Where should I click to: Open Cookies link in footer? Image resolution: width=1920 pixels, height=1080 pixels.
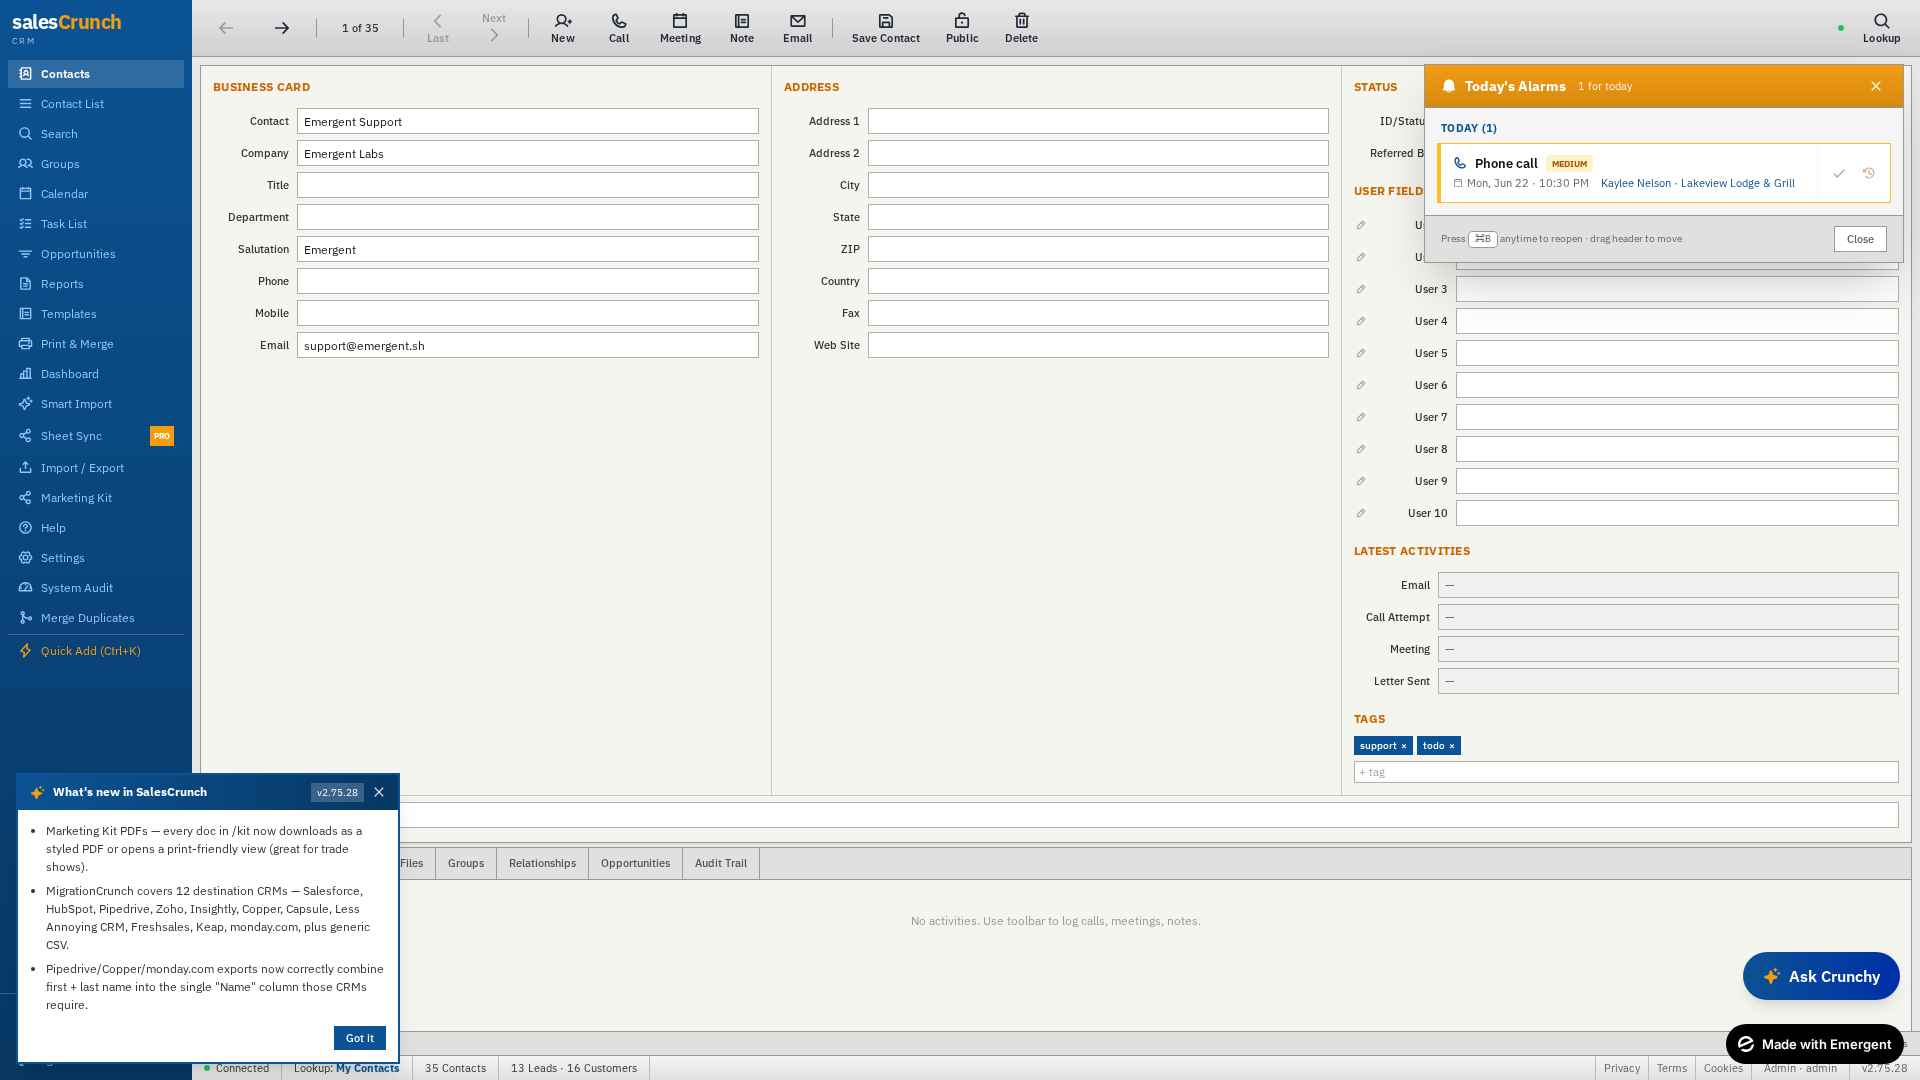point(1723,1068)
